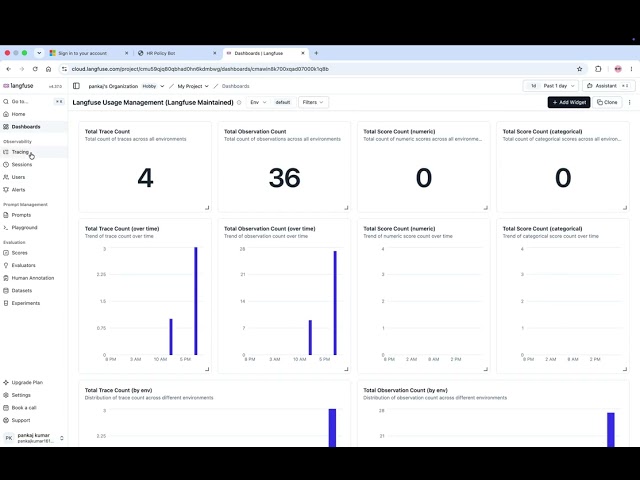Image resolution: width=640 pixels, height=480 pixels.
Task: Click browser back arrow
Action: 9,69
